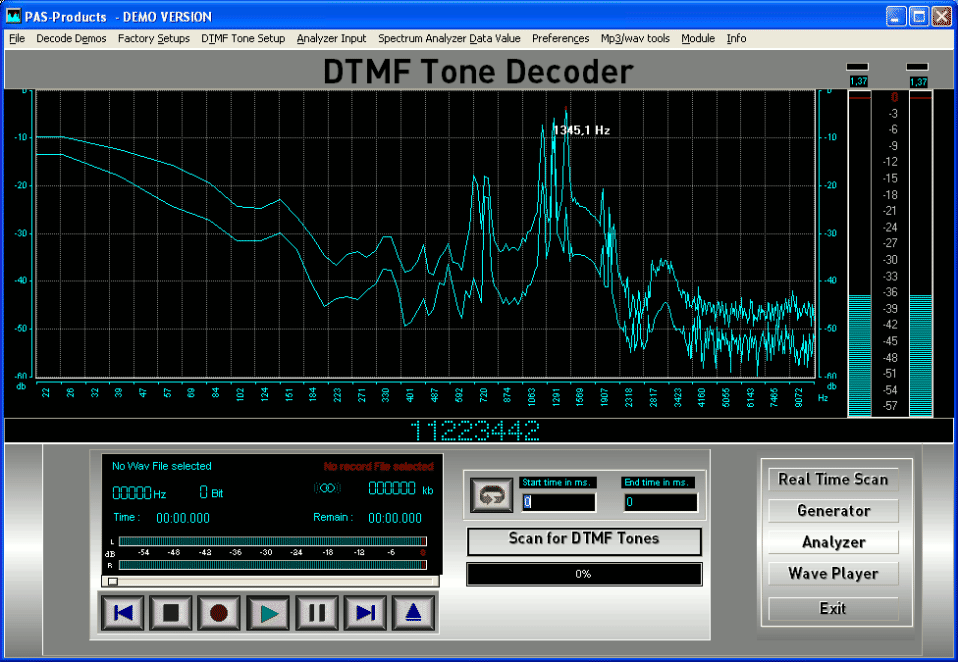Viewport: 958px width, 662px height.
Task: Click the loop arrows icon button
Action: (491, 495)
